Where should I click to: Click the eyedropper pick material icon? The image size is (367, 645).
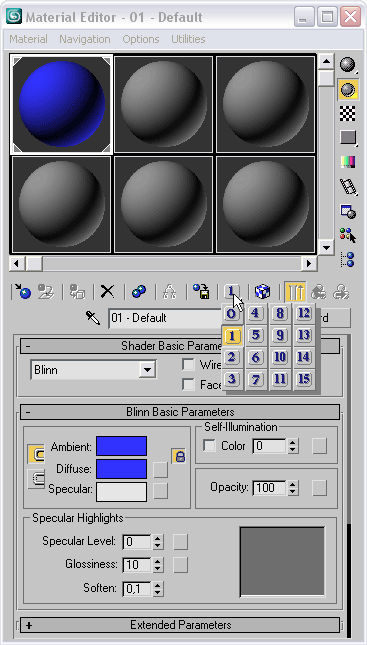click(x=93, y=318)
